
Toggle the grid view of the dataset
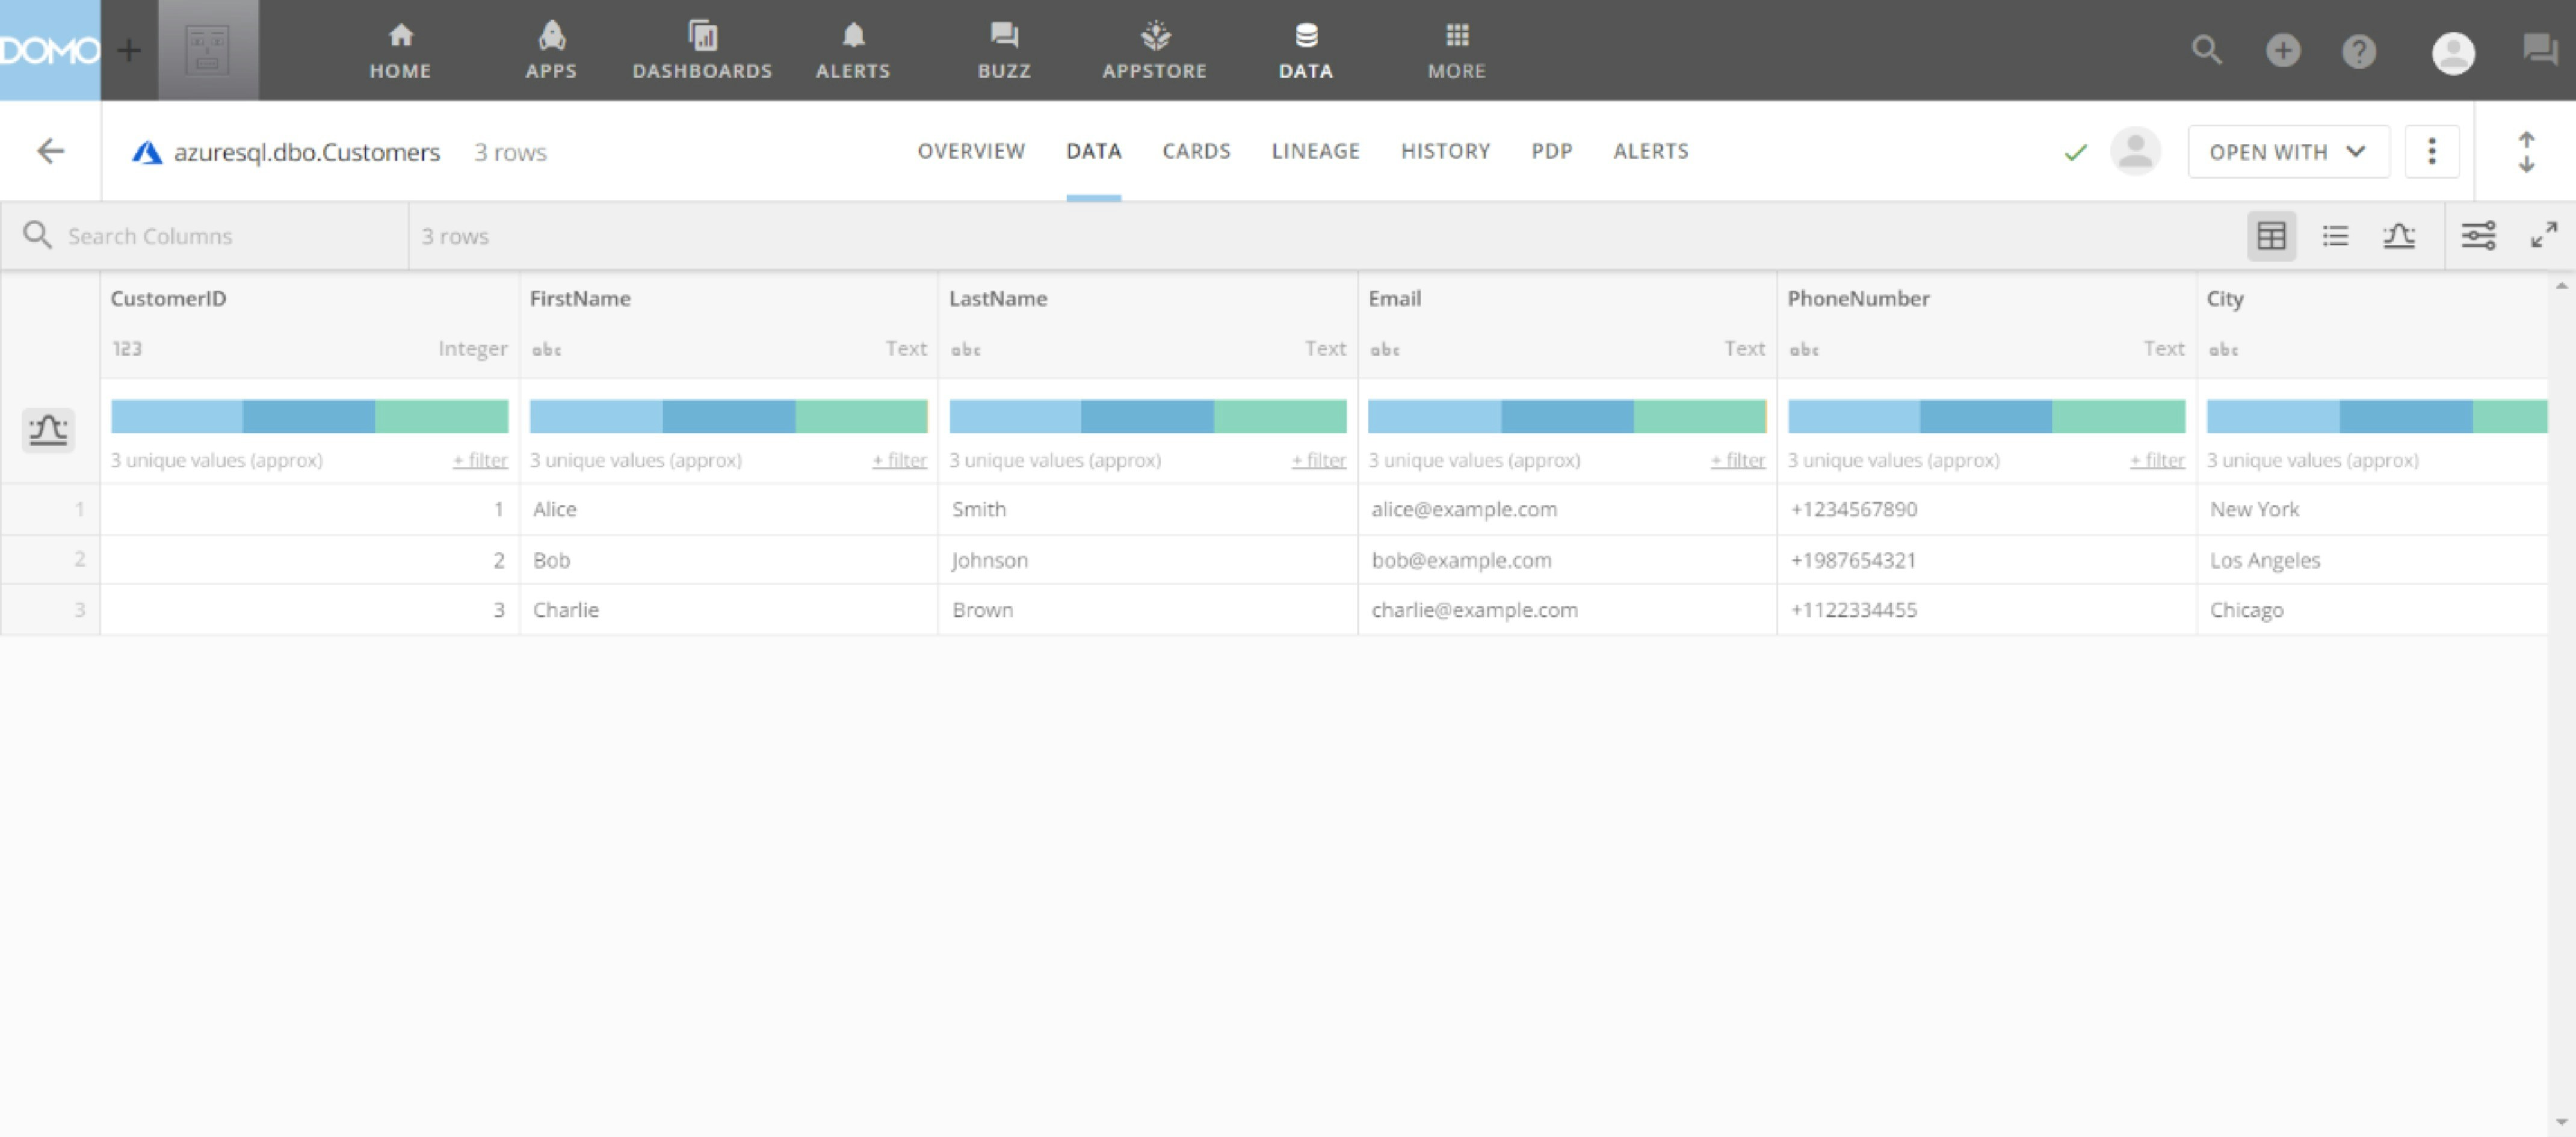pos(2273,236)
